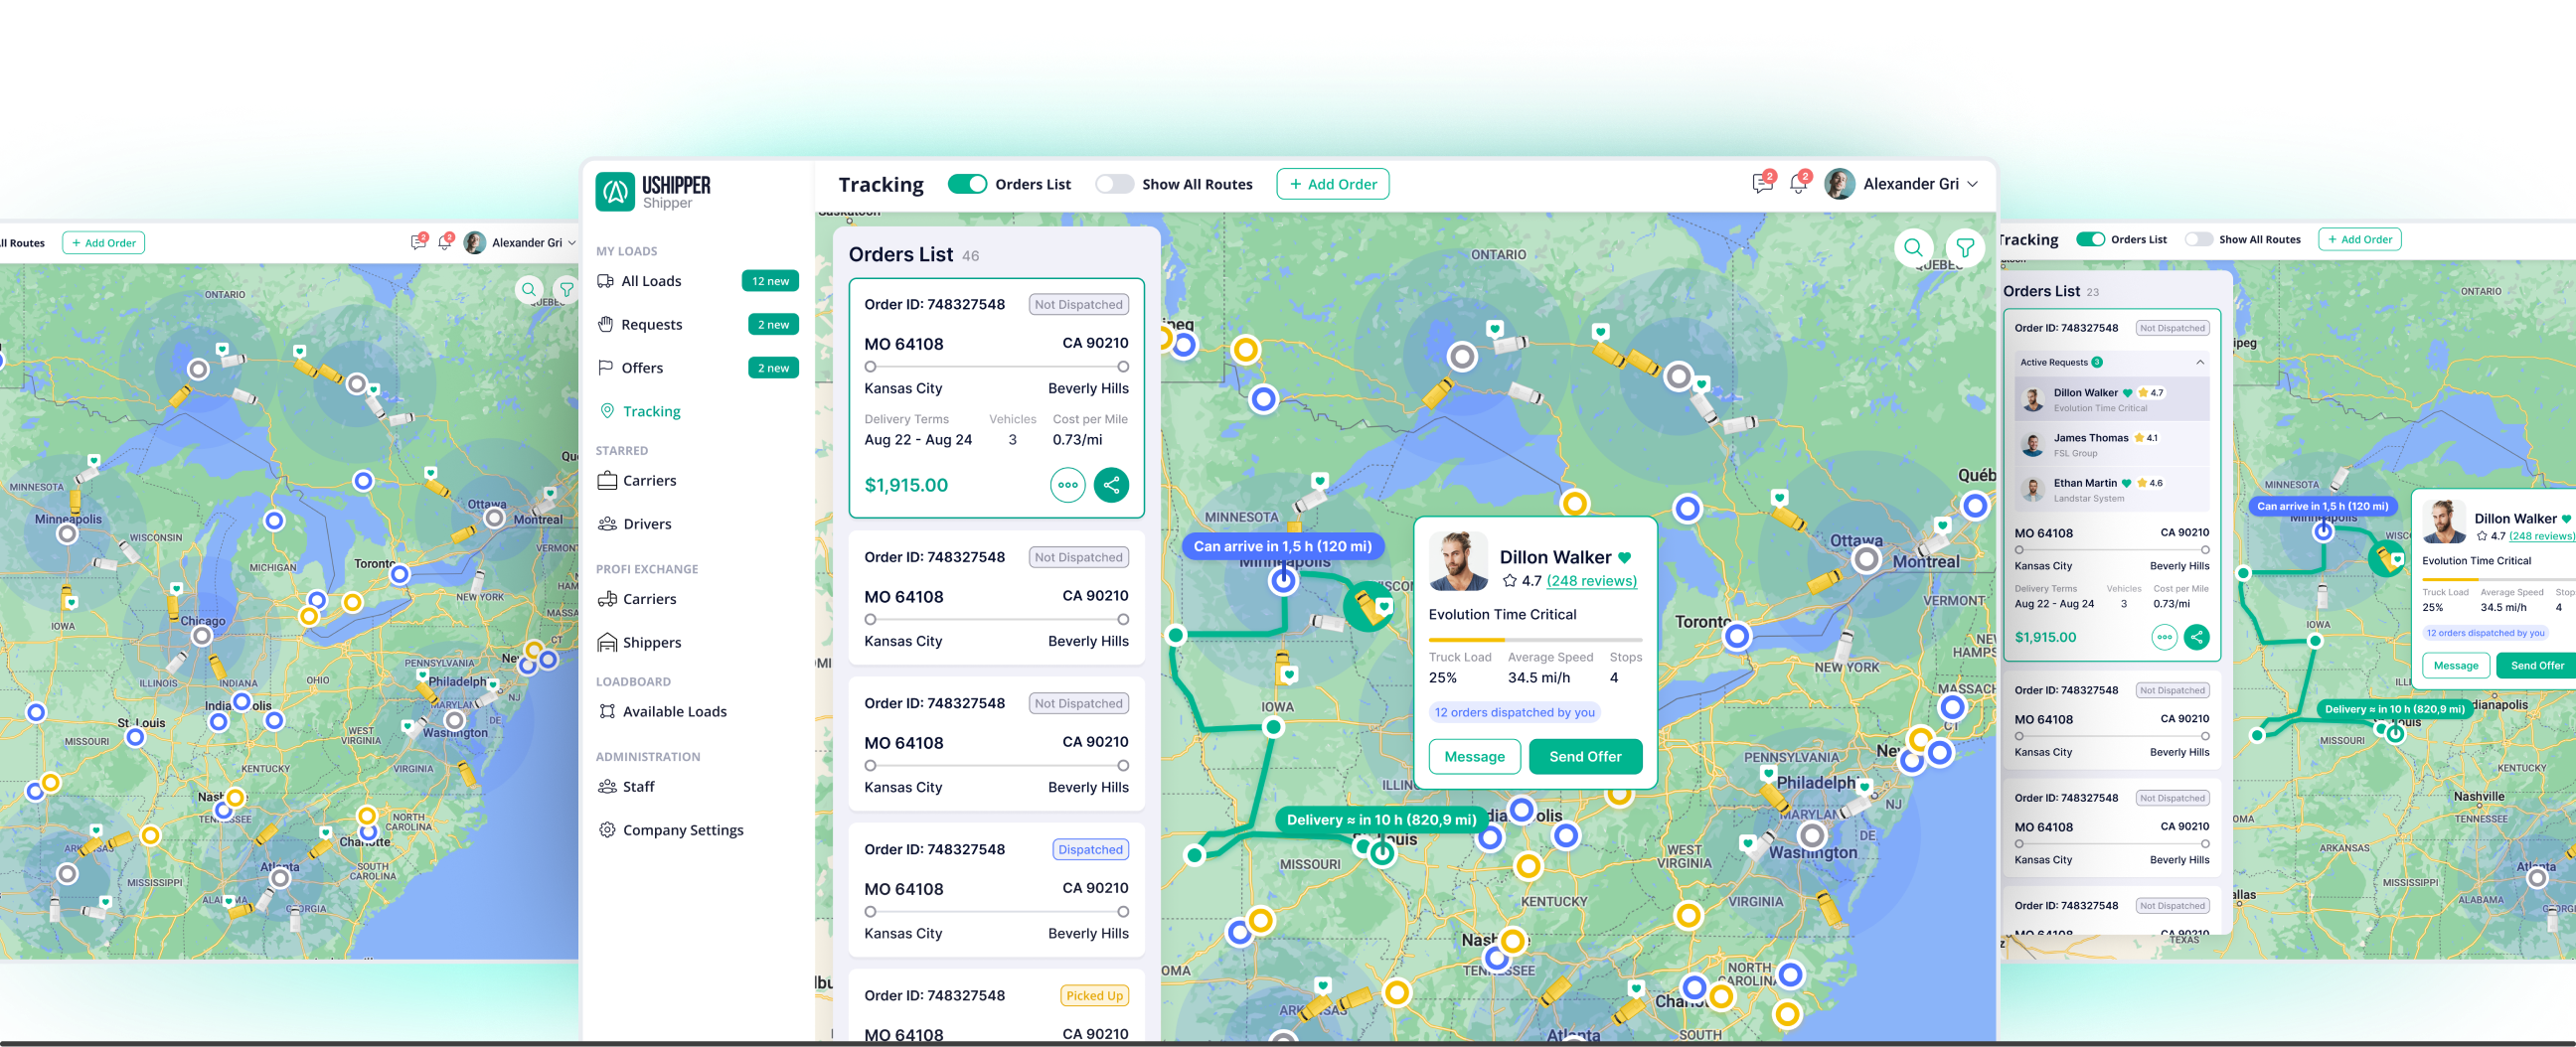Click Dillon Walker's profile photo
Screen dimensions: 2576x1047
[x=1458, y=561]
